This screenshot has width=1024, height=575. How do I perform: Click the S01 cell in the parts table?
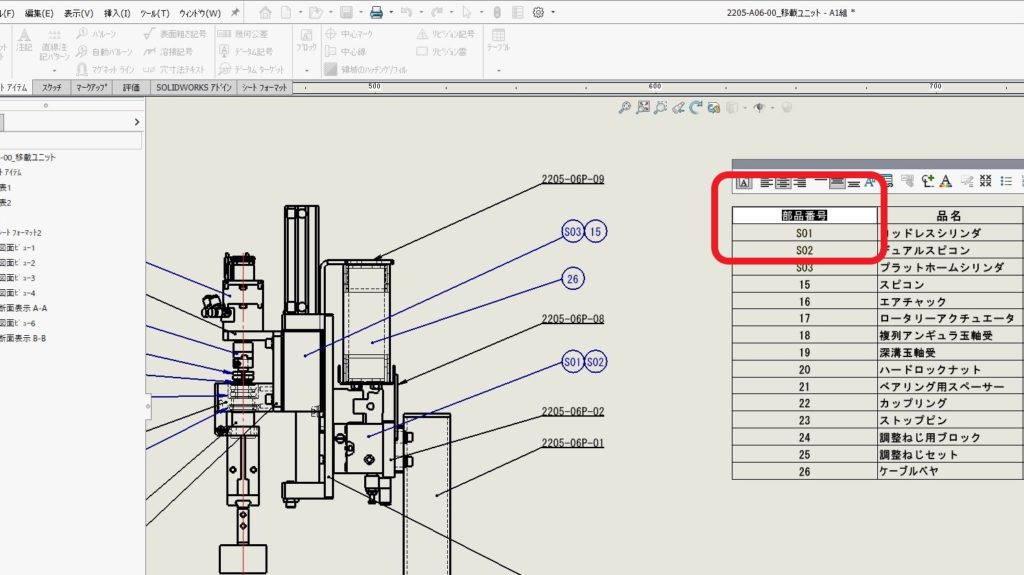804,233
